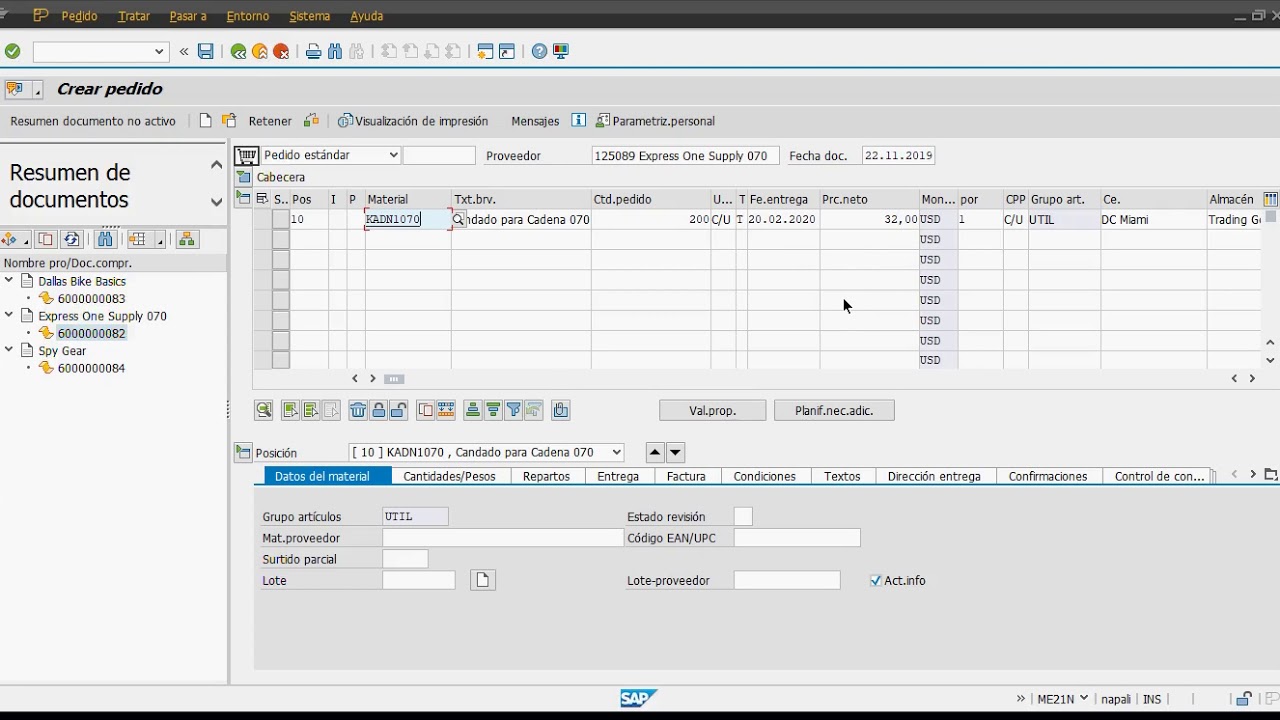
Task: Open the Posición item selector dropdown
Action: tap(616, 453)
